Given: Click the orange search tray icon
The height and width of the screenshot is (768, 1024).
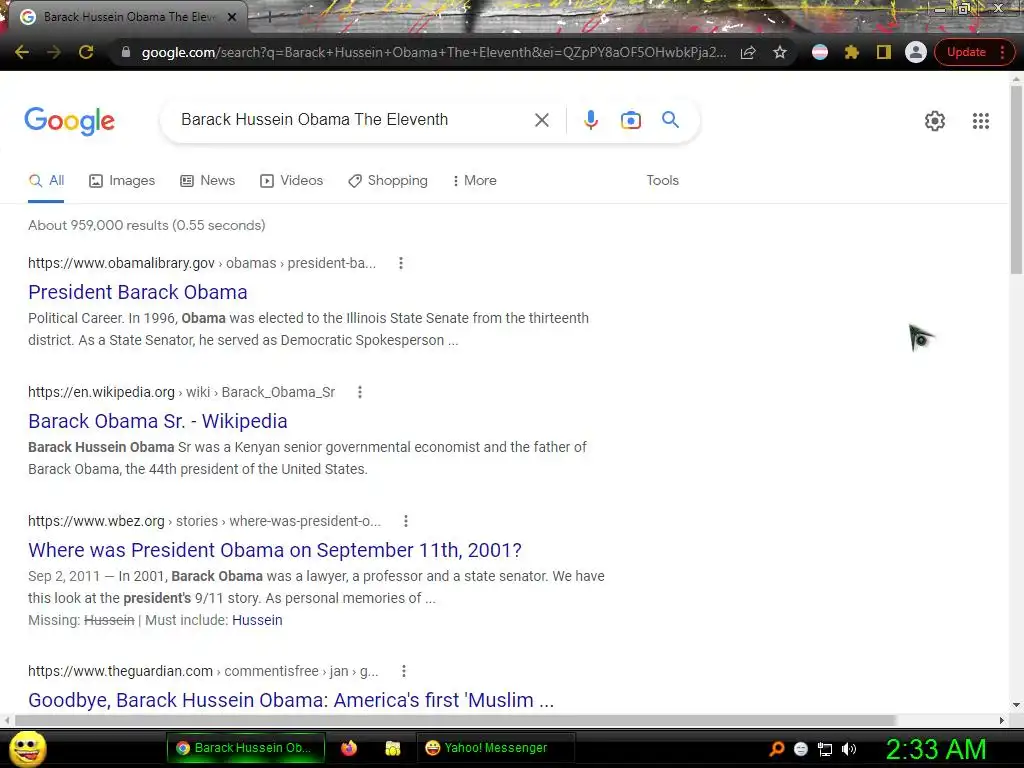Looking at the screenshot, I should (x=777, y=748).
